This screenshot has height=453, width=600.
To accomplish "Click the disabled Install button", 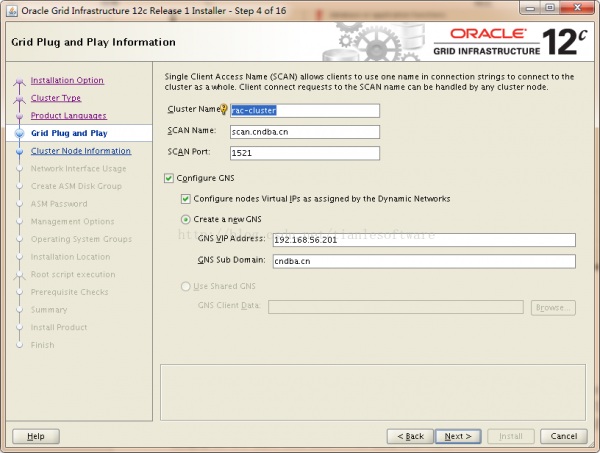I will [x=510, y=436].
